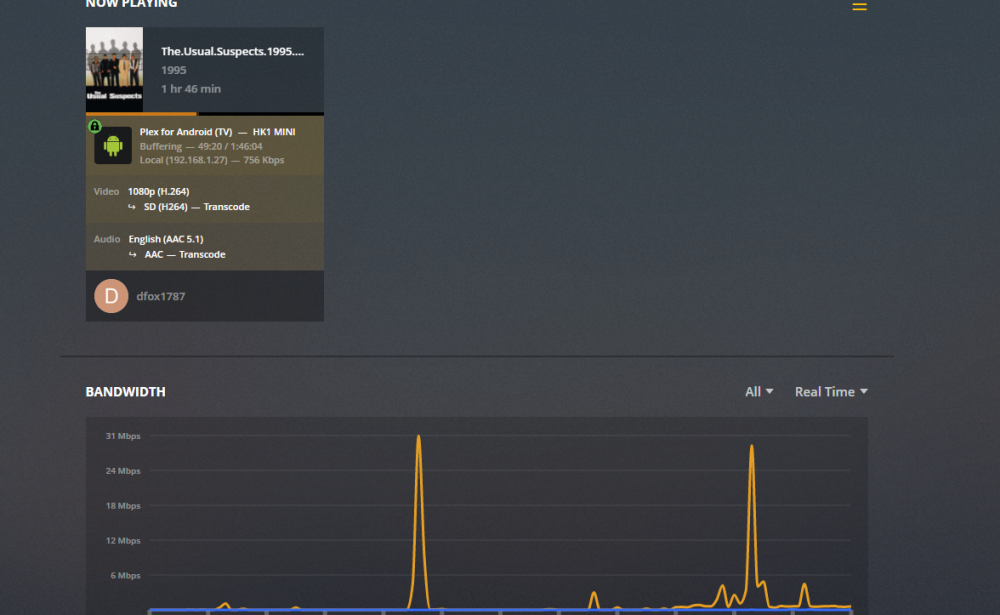This screenshot has height=615, width=1000.
Task: Click the Android player icon
Action: pyautogui.click(x=113, y=146)
